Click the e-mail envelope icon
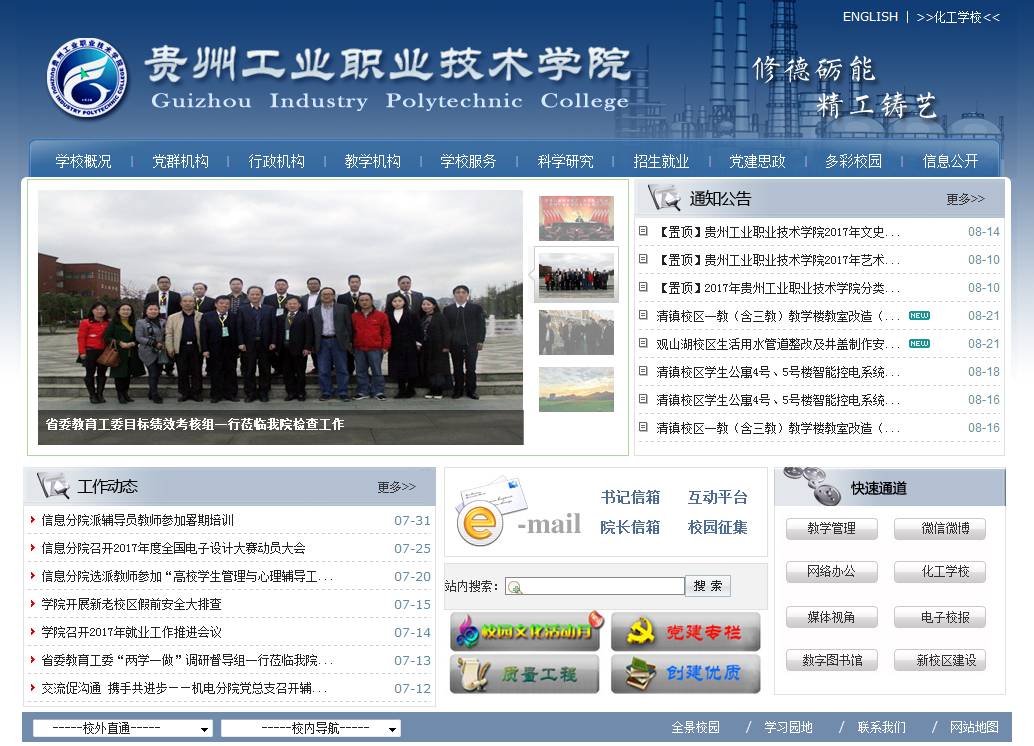 [490, 510]
